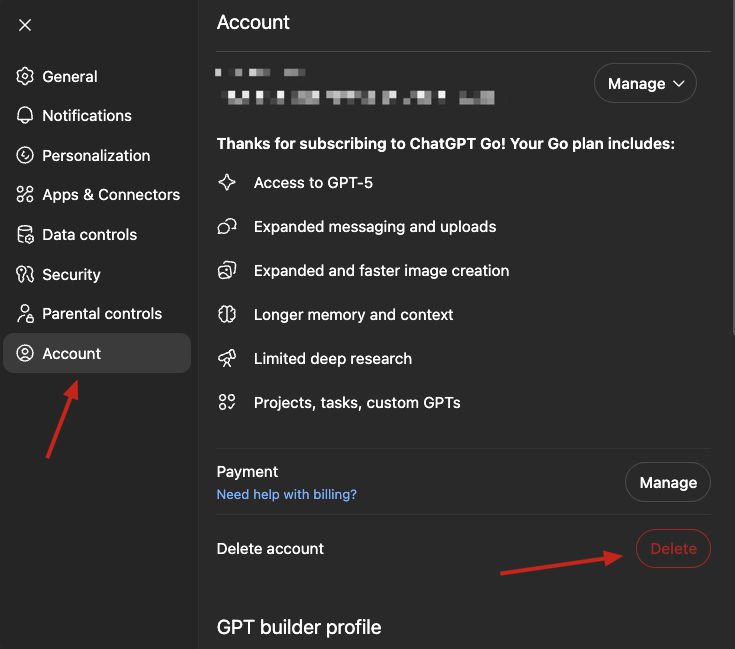The image size is (735, 649).
Task: Click the 'Payment' label
Action: (247, 471)
